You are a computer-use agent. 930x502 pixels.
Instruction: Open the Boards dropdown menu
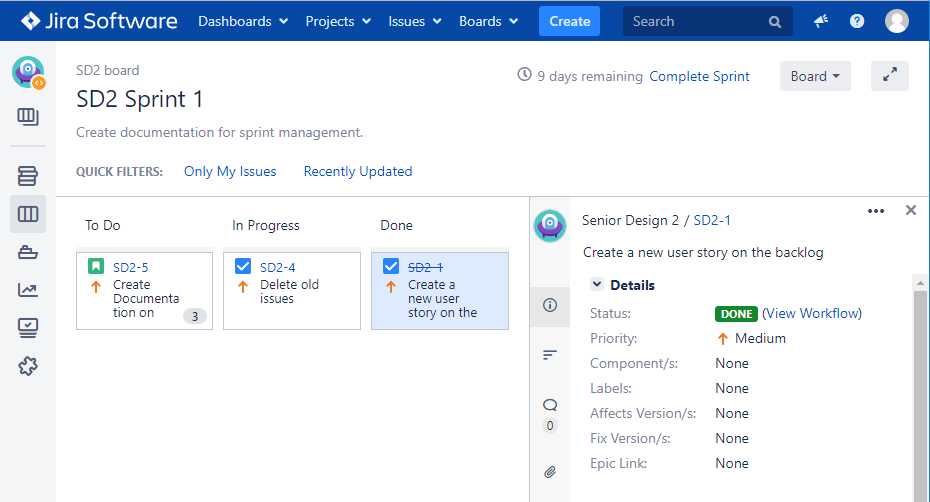488,21
